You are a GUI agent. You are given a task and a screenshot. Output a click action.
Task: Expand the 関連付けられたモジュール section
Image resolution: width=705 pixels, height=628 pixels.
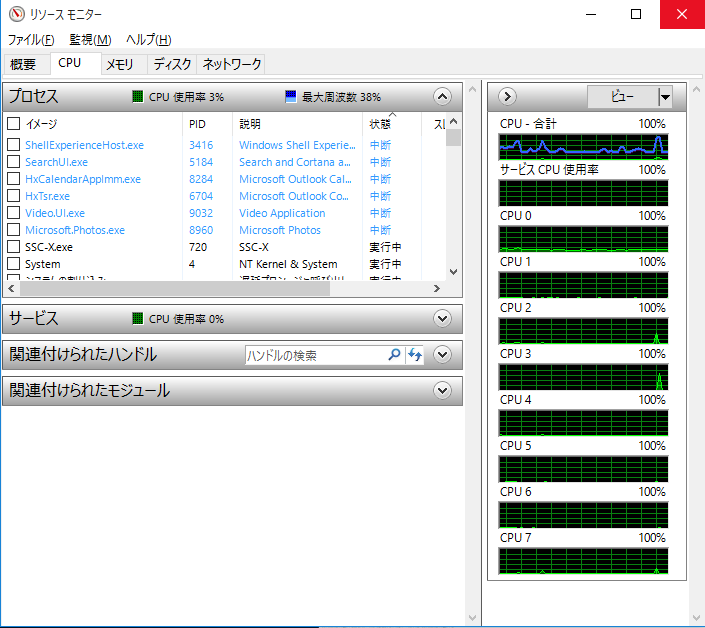coord(443,391)
